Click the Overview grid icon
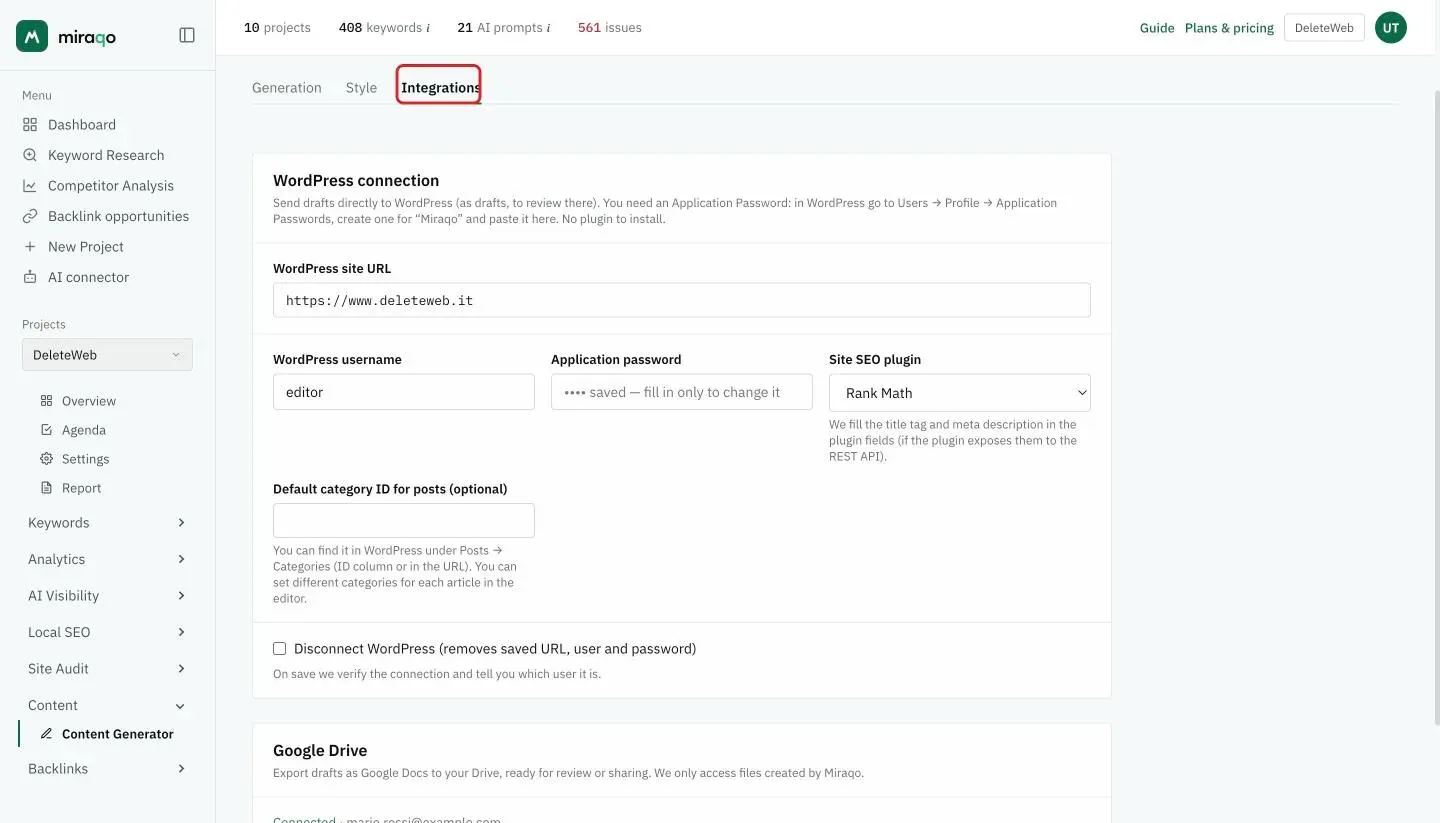This screenshot has height=823, width=1440. [46, 401]
